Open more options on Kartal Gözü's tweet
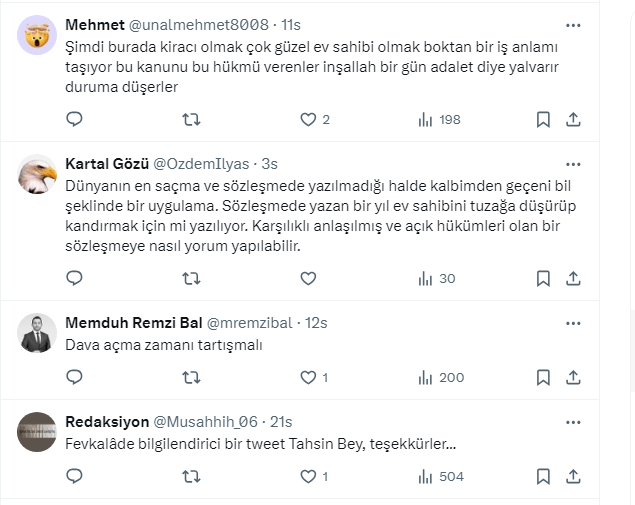This screenshot has height=505, width=635. [x=573, y=163]
